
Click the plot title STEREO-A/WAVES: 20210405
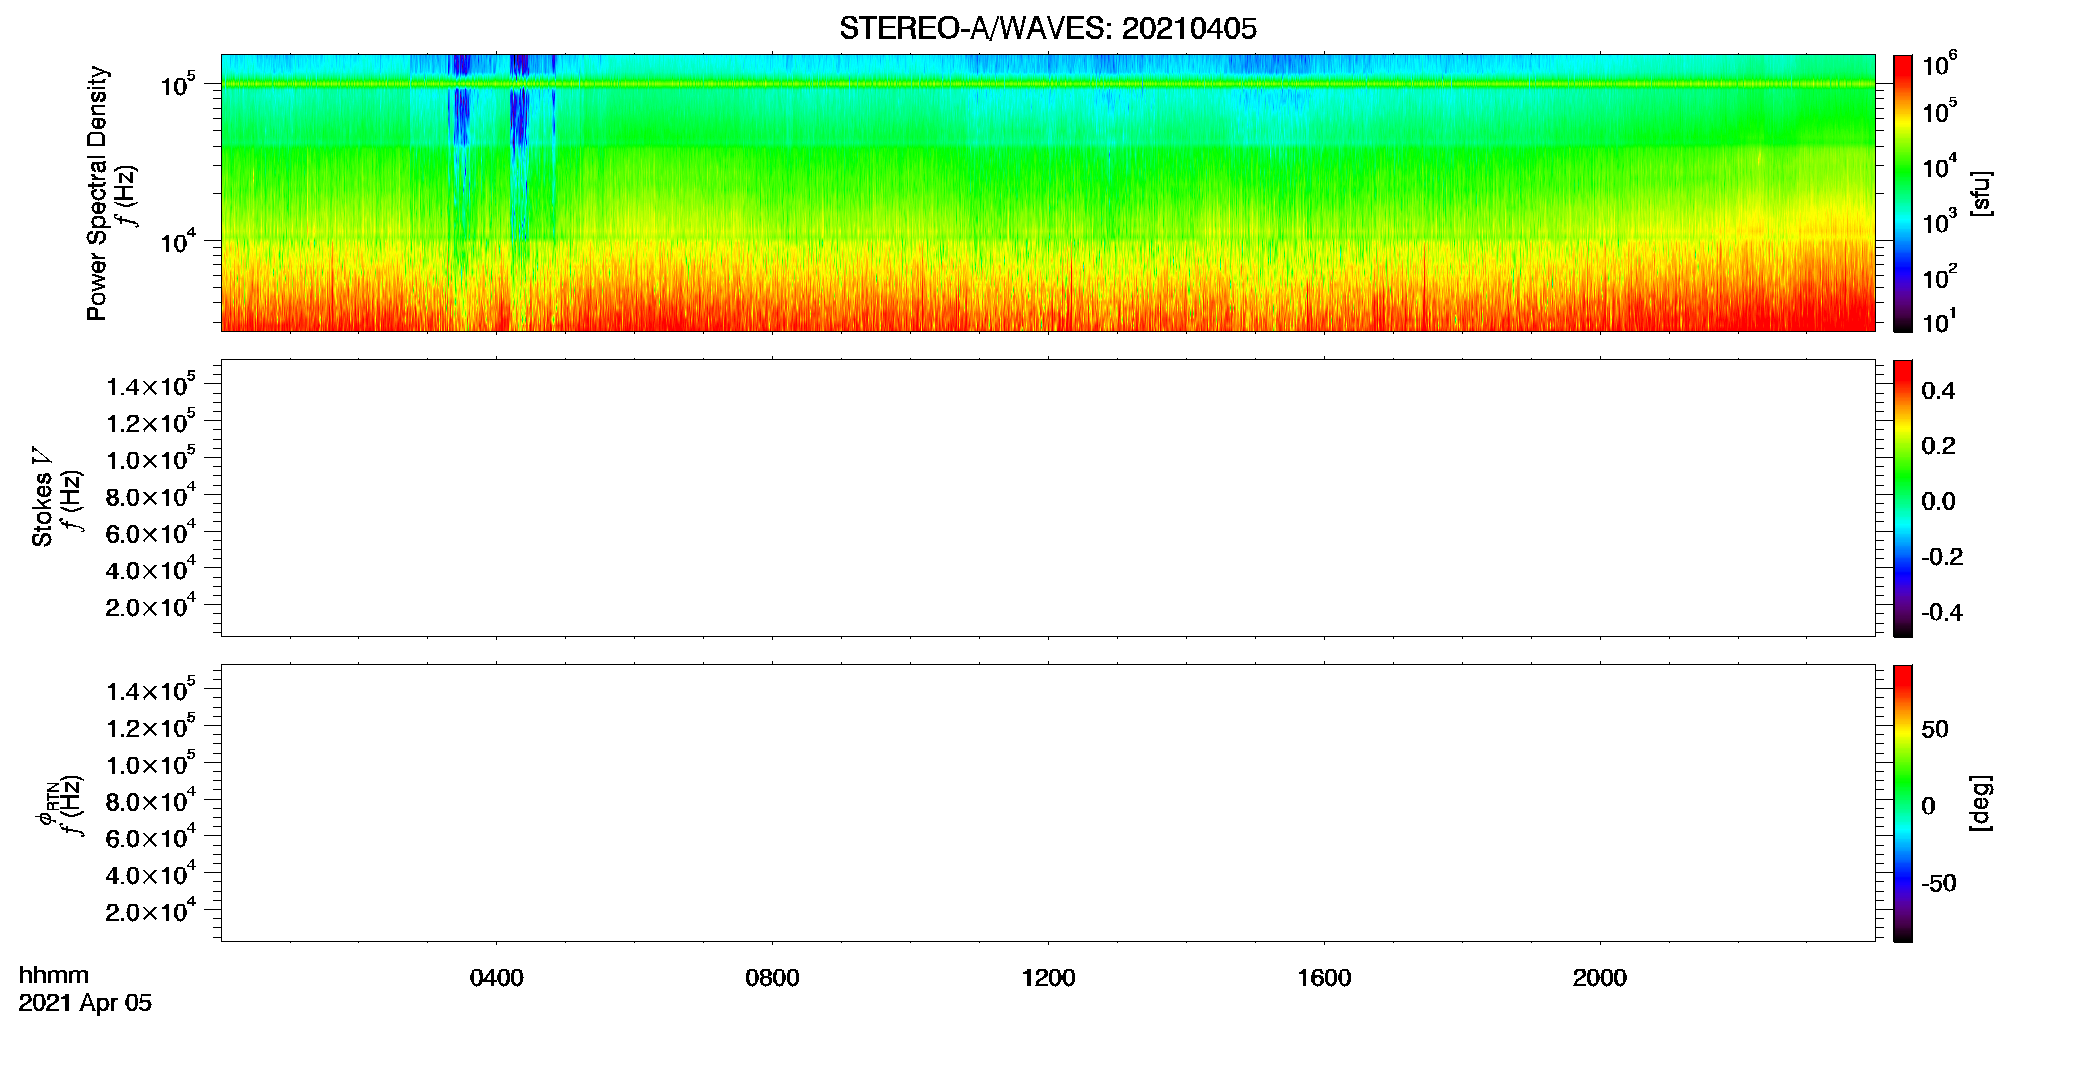(x=1047, y=29)
